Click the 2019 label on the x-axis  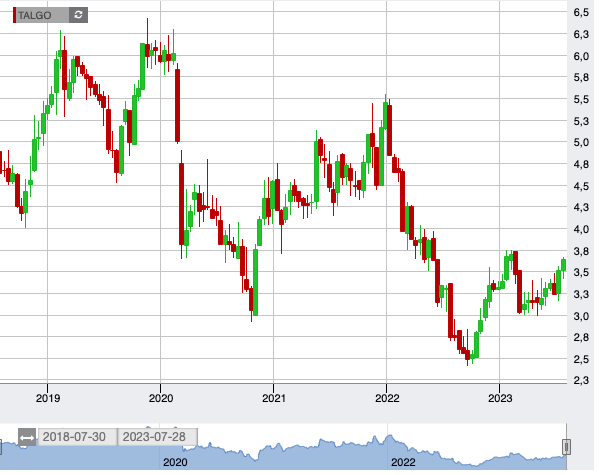[48, 398]
